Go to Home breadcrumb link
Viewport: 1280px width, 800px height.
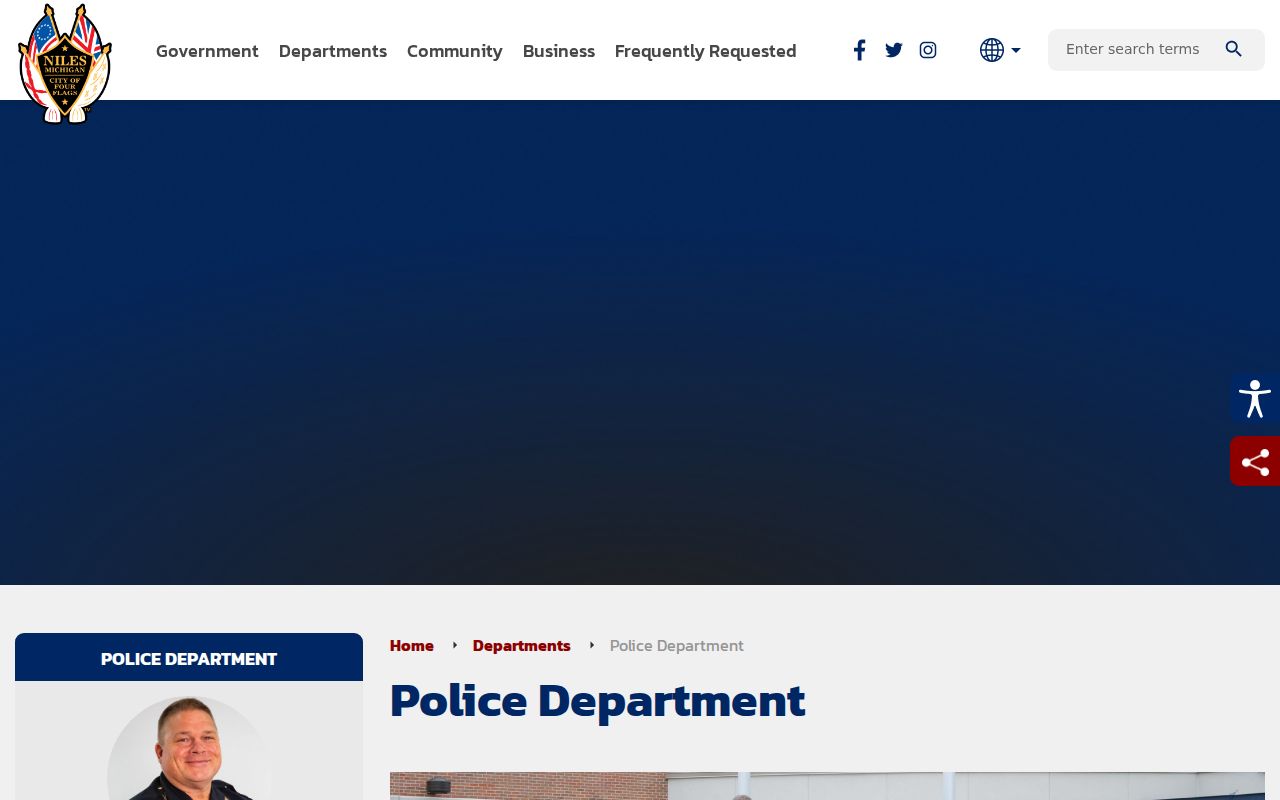tap(412, 646)
